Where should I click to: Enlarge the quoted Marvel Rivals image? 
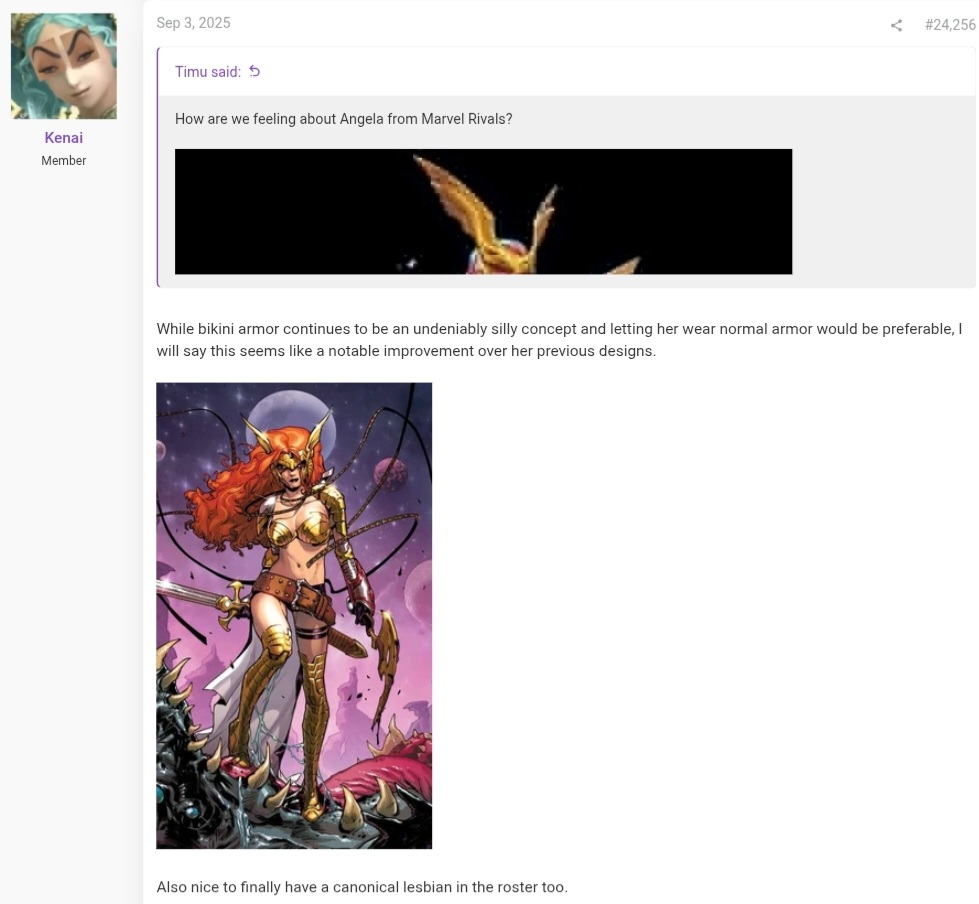[483, 212]
